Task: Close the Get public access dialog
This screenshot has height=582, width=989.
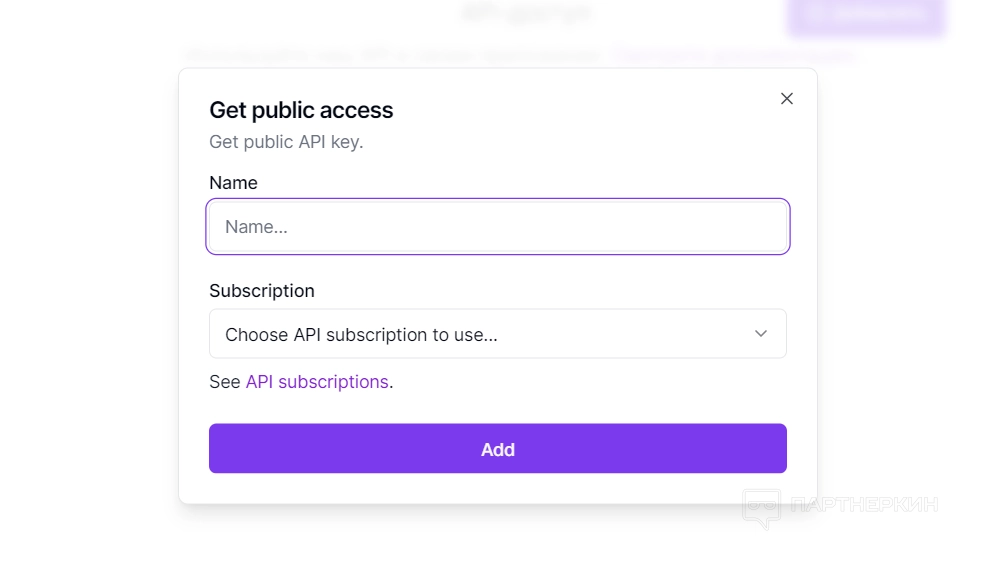Action: click(x=787, y=98)
